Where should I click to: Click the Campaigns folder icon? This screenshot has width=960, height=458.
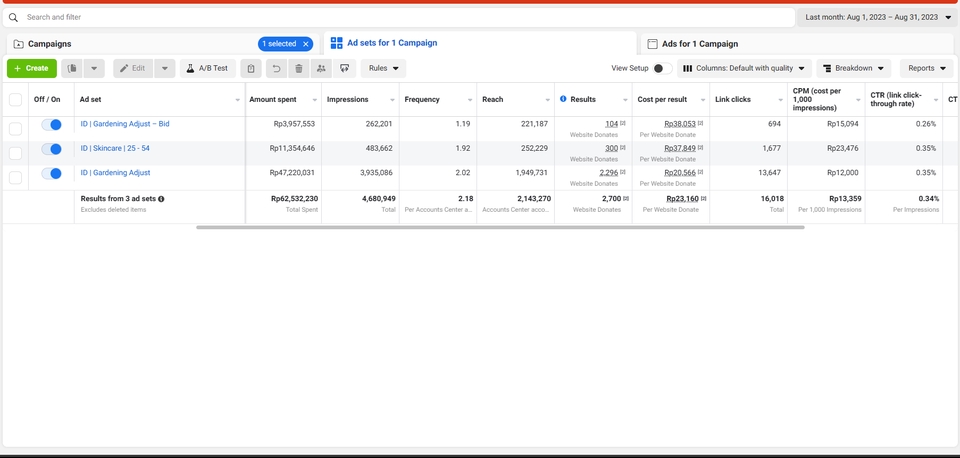pos(18,44)
